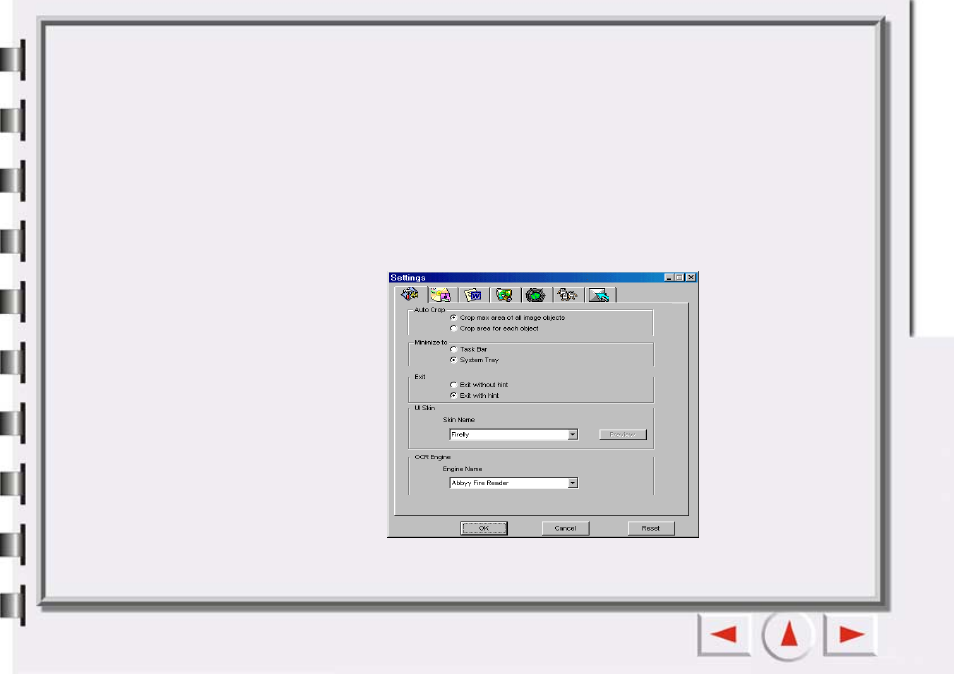
Task: Click the UI Skin group label
Action: (x=425, y=408)
